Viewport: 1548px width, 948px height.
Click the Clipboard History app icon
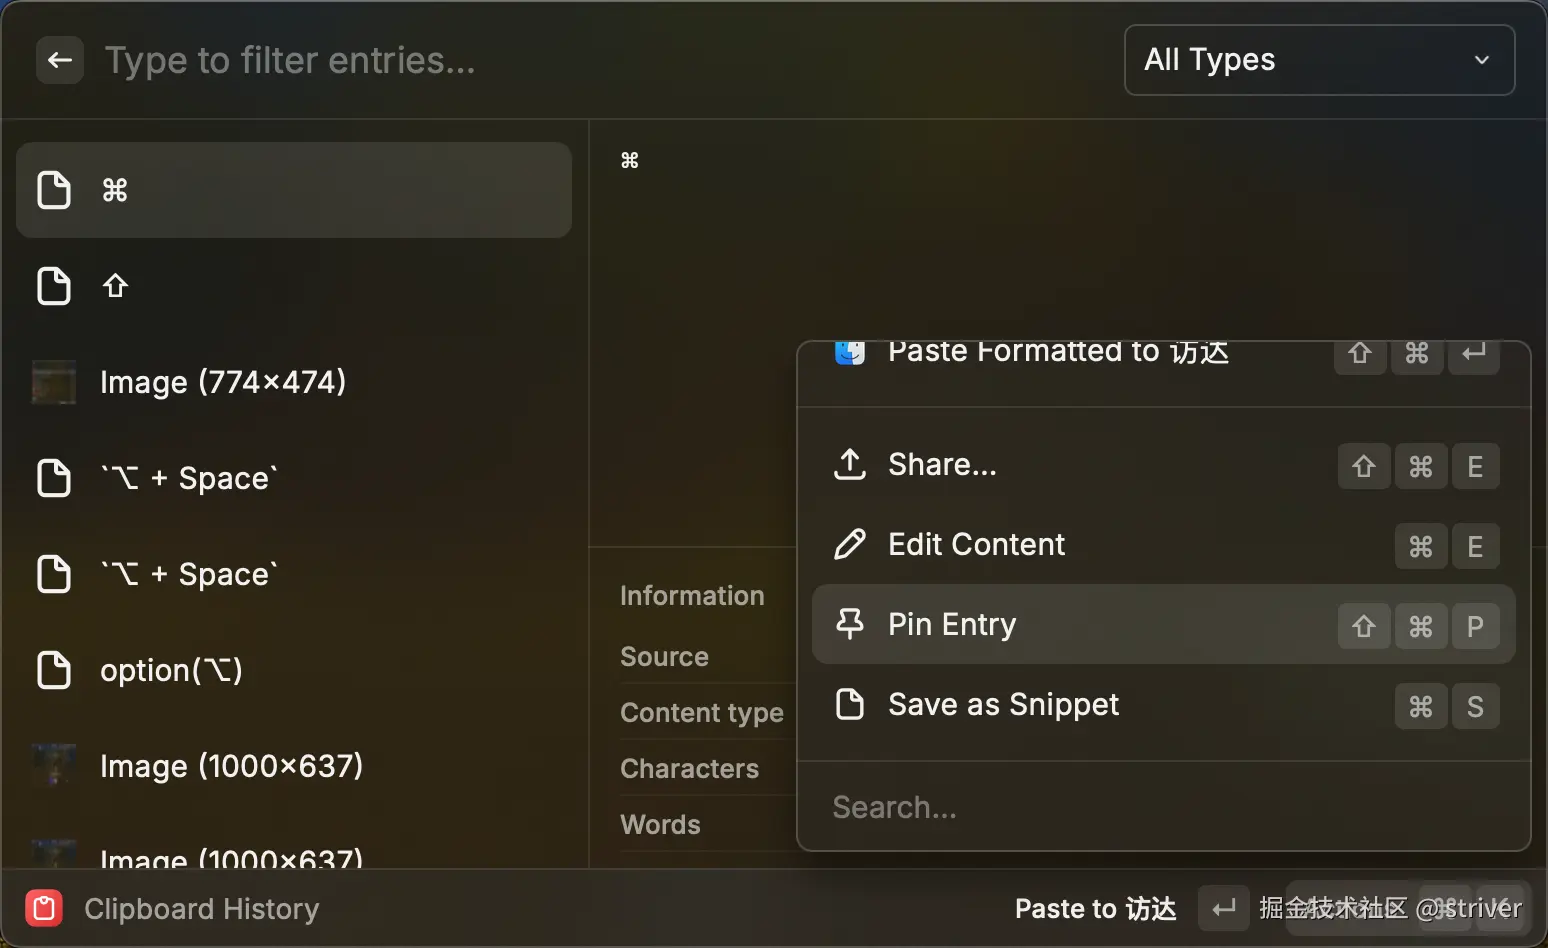(44, 908)
